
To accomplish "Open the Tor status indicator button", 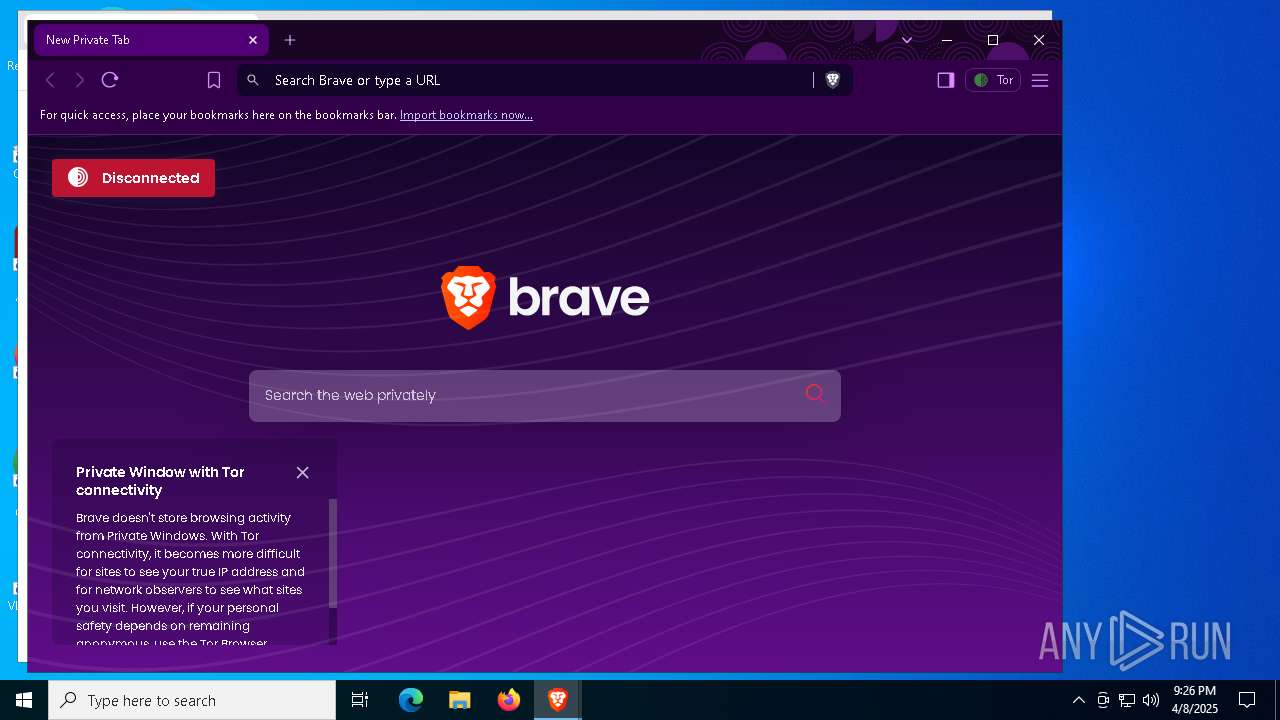I will point(993,80).
